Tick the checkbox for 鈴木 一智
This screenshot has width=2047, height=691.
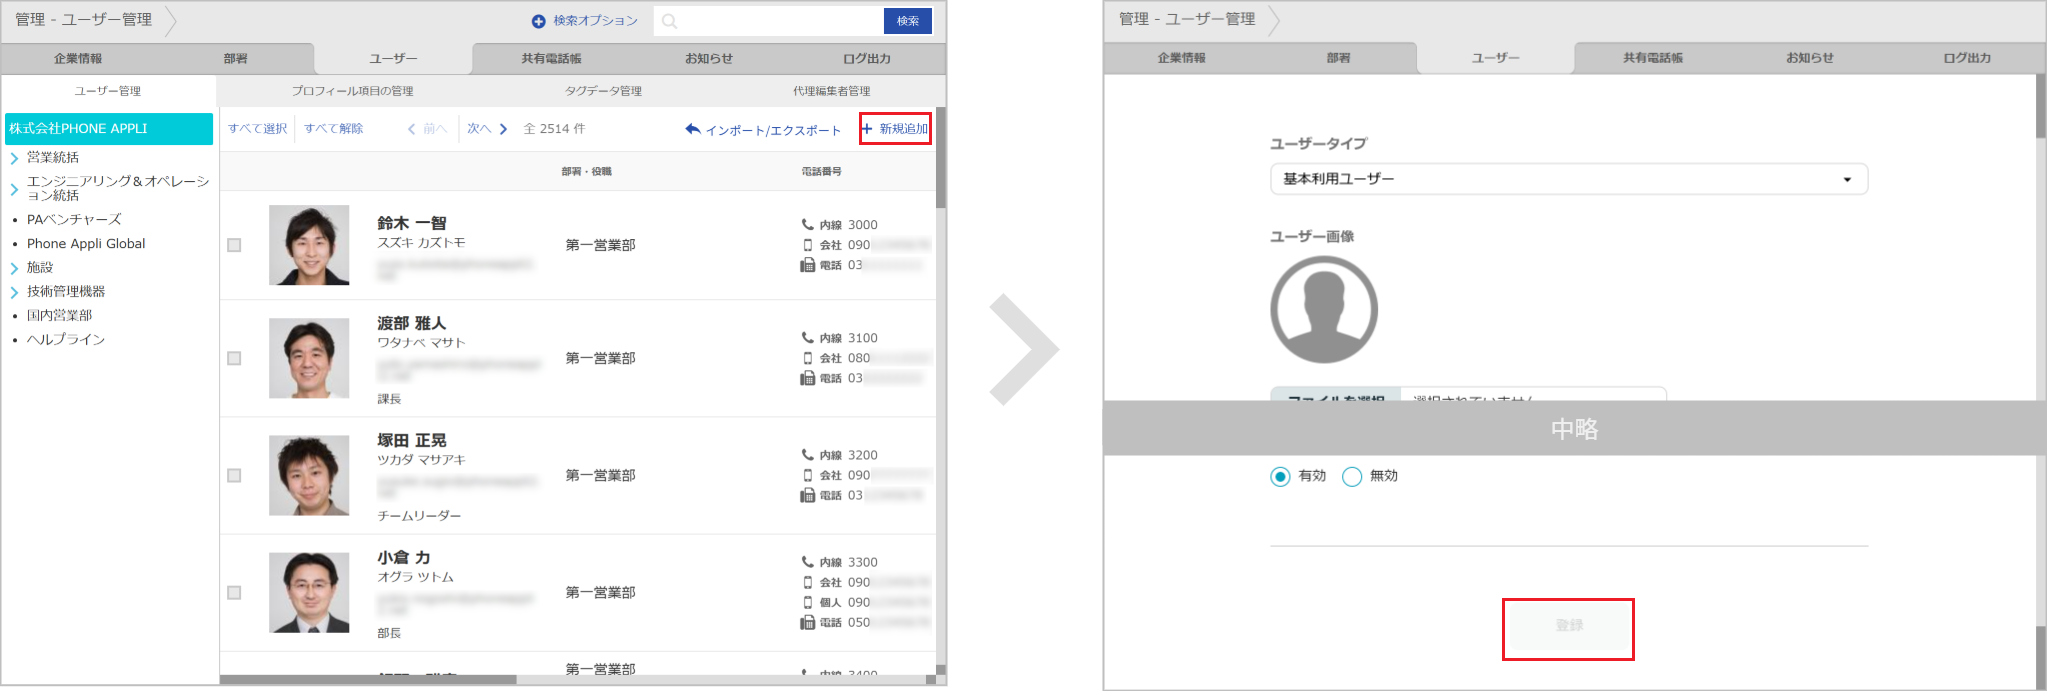pos(234,245)
